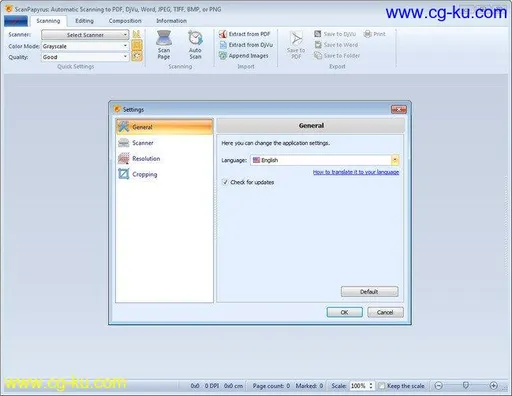This screenshot has width=512, height=396.
Task: Click the Print icon in Export group
Action: (368, 34)
